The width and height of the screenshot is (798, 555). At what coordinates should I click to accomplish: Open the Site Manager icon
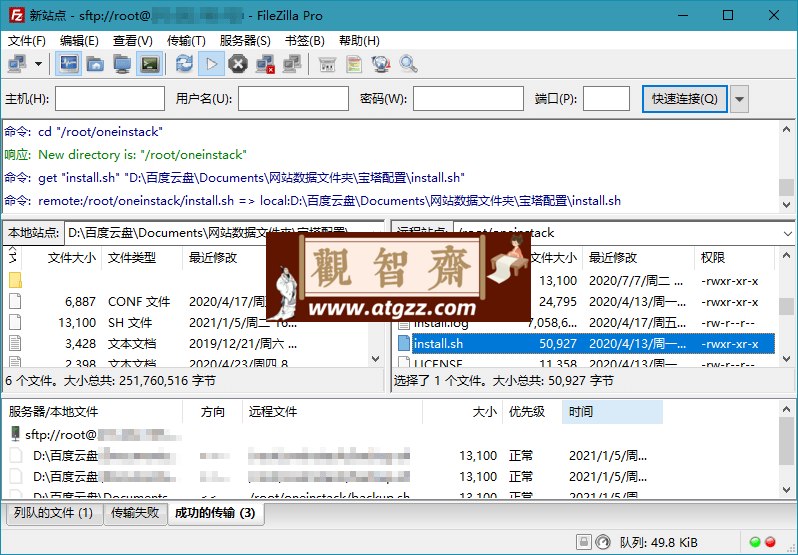pos(17,64)
